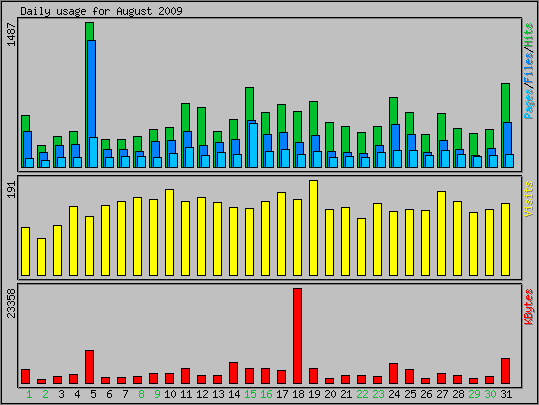Click the day 1 label on x-axis

[29, 394]
